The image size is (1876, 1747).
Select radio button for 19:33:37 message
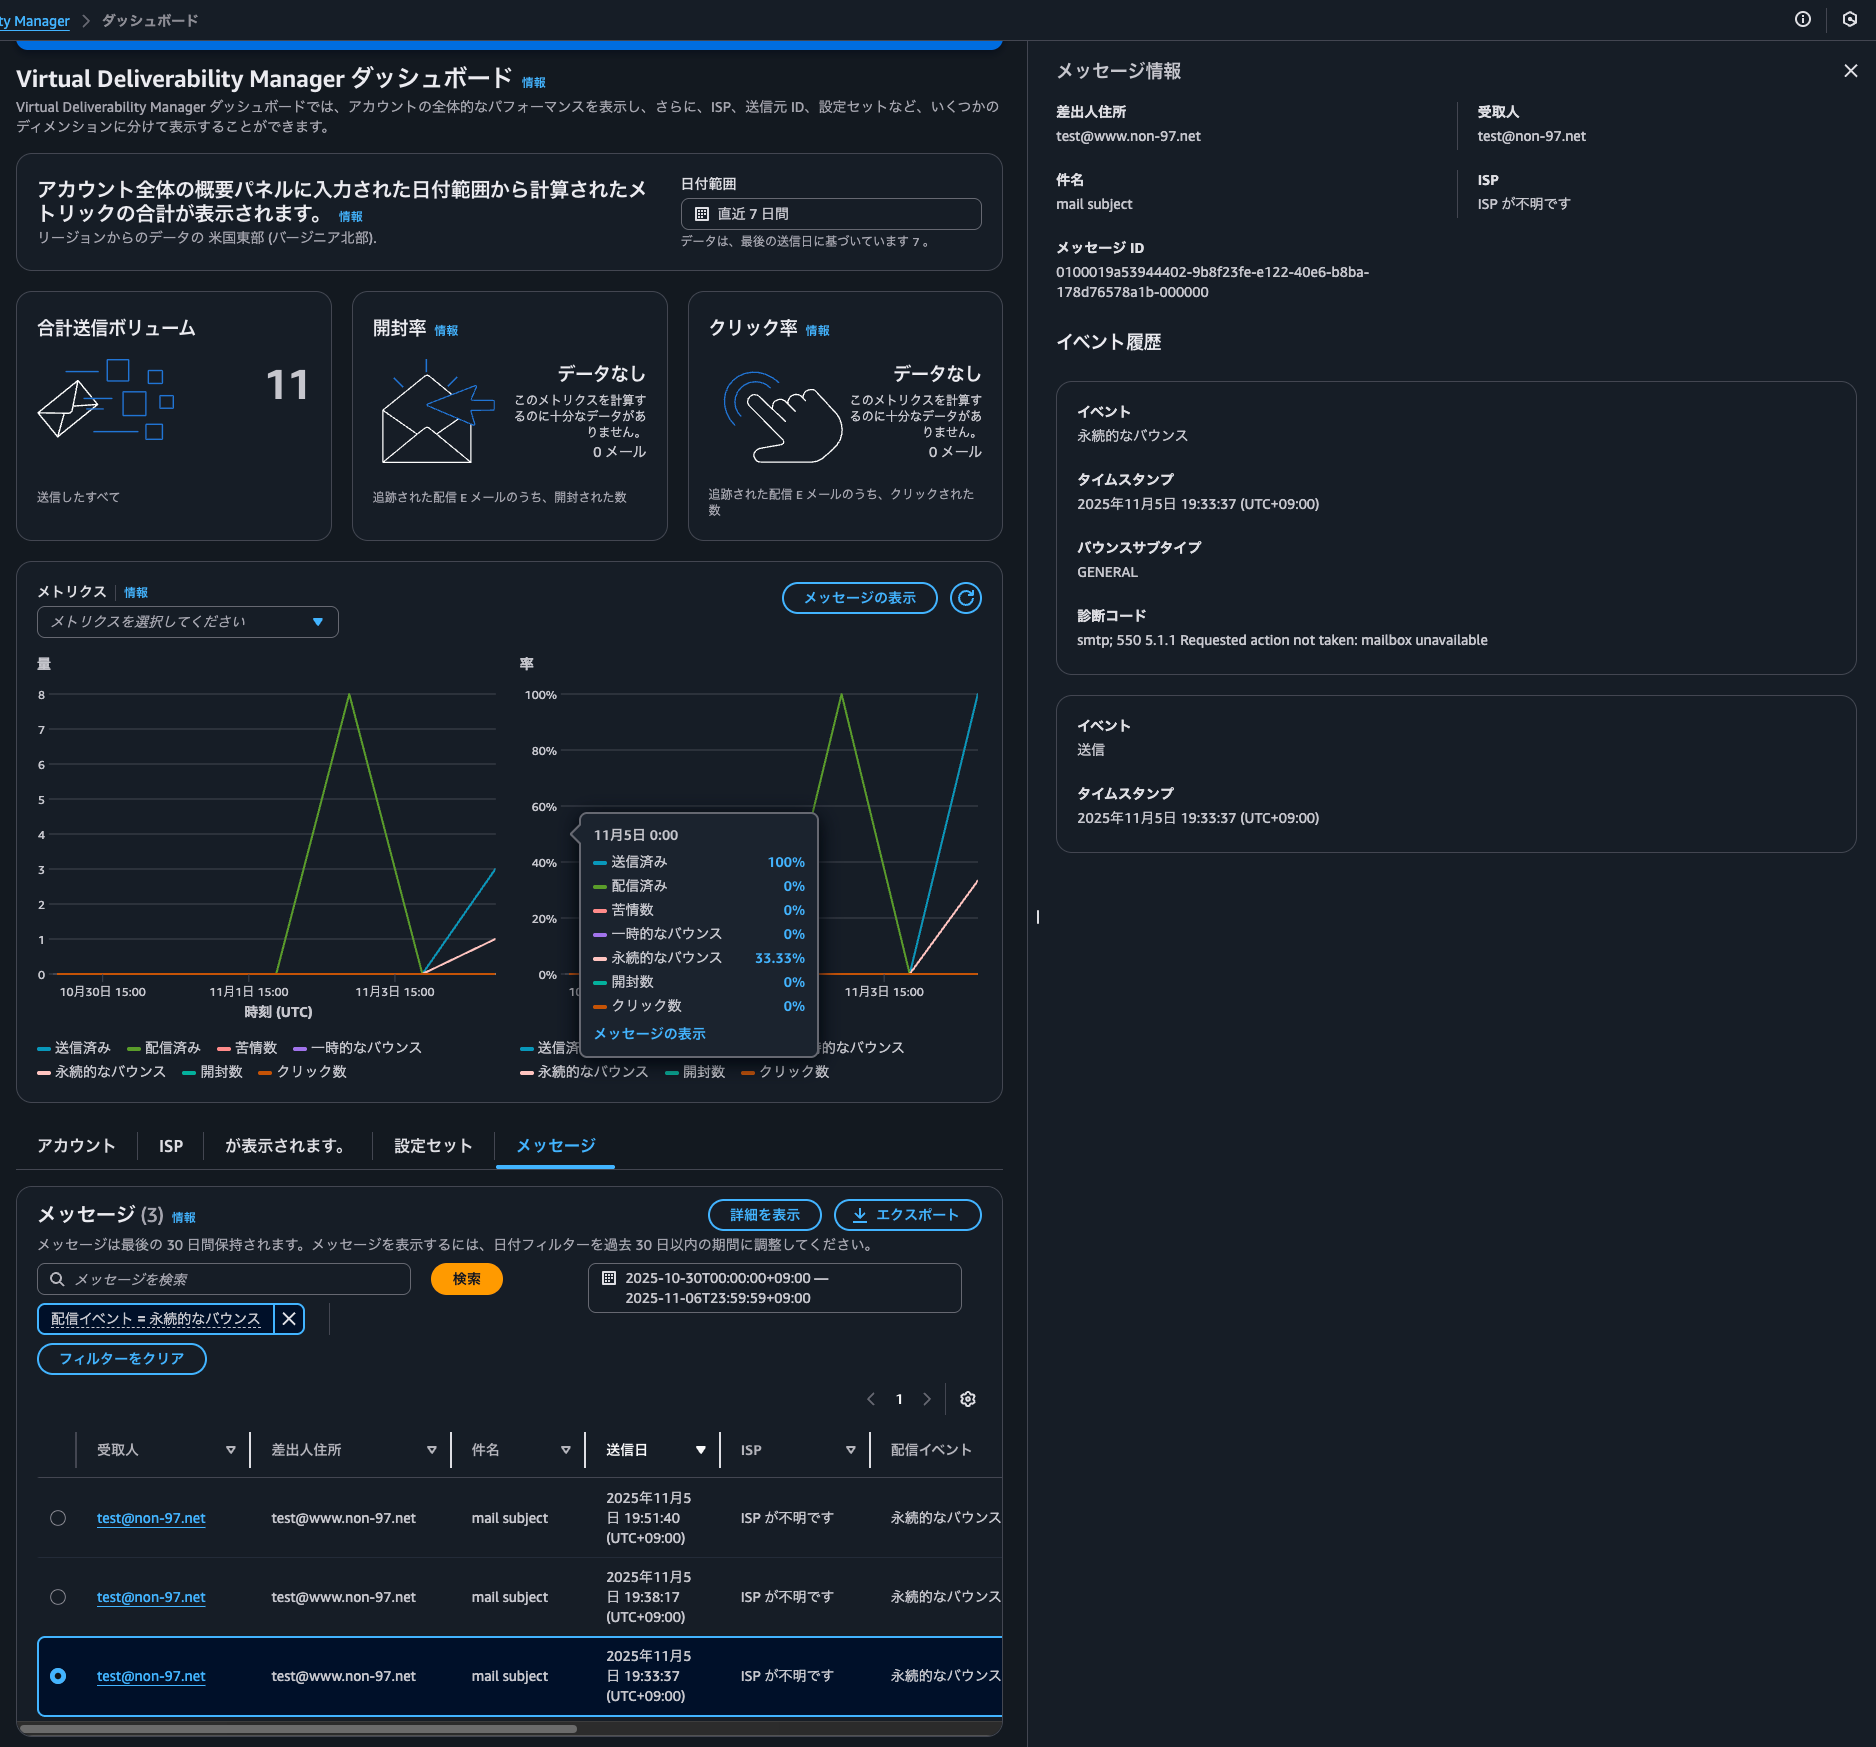click(x=58, y=1676)
